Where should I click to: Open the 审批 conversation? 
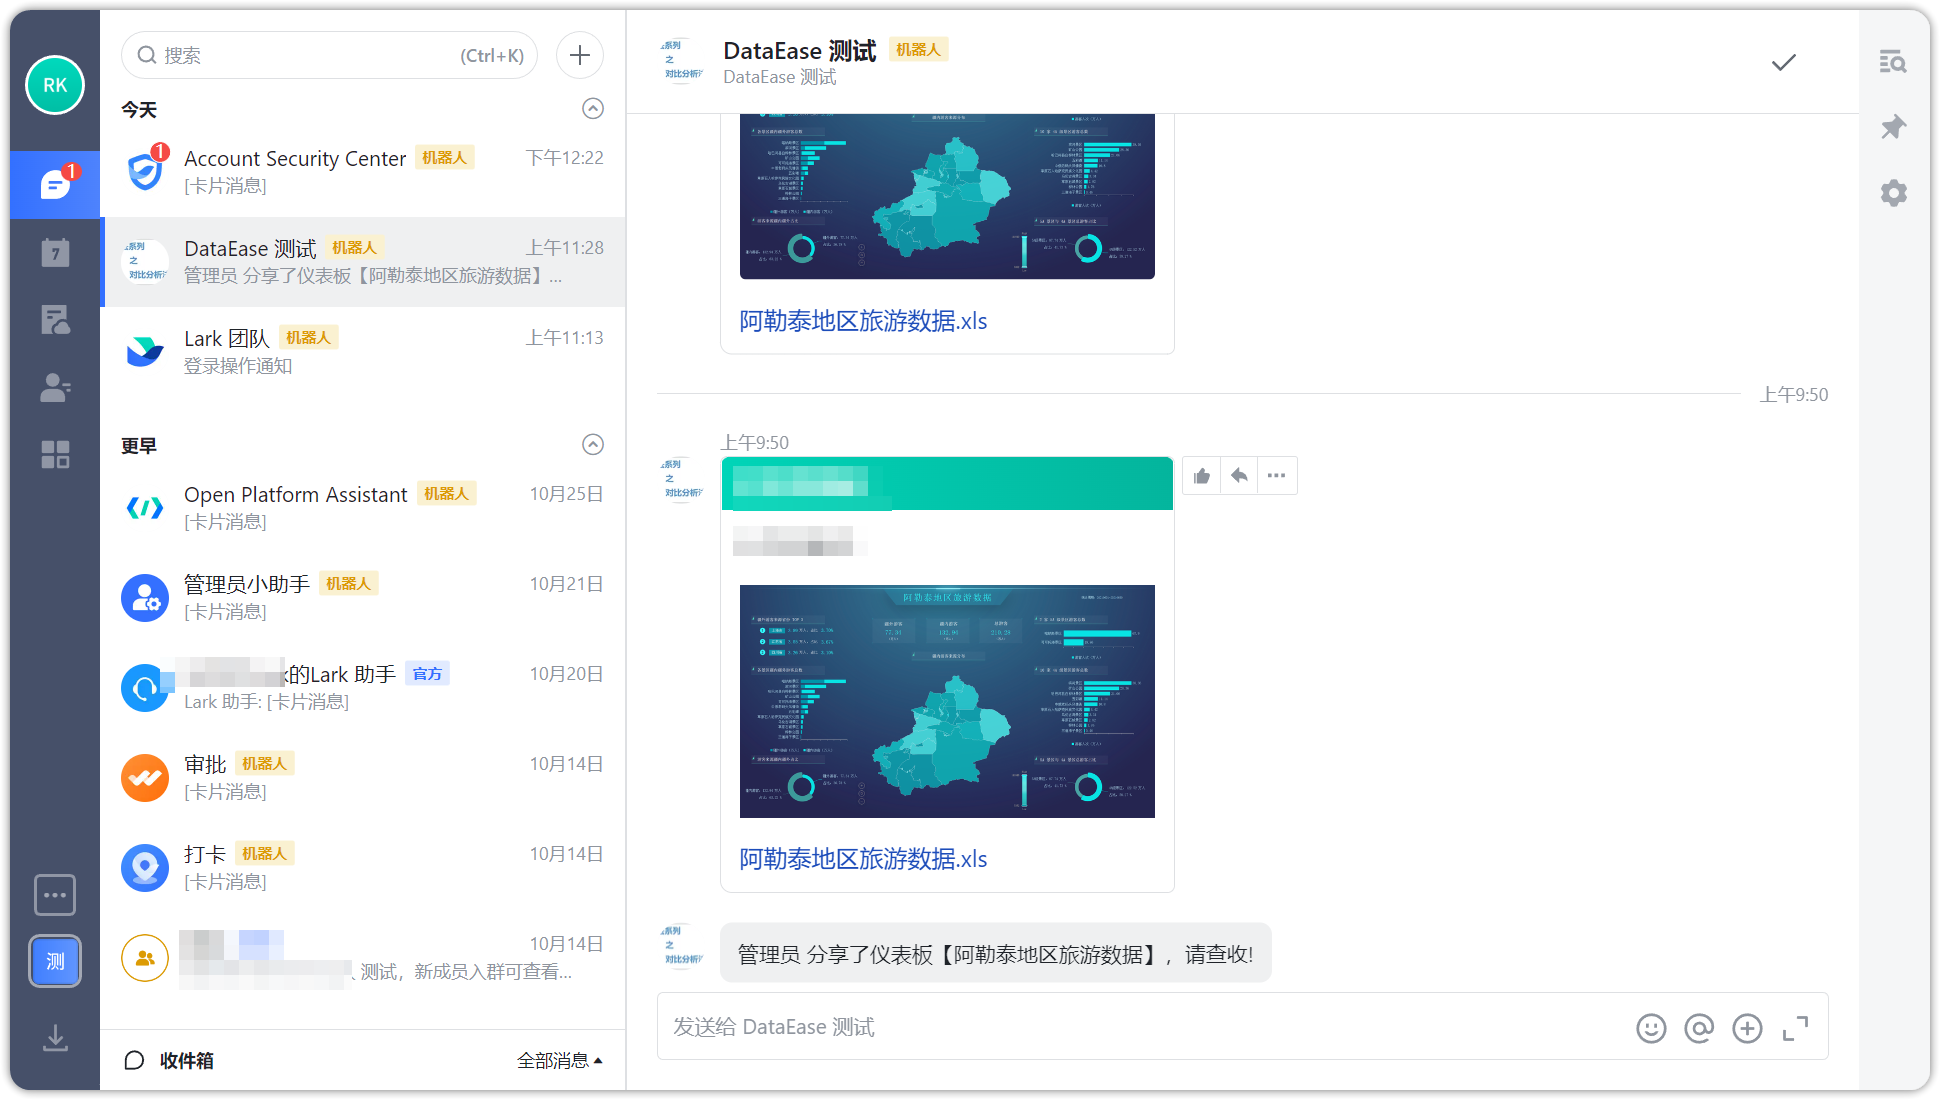coord(363,778)
